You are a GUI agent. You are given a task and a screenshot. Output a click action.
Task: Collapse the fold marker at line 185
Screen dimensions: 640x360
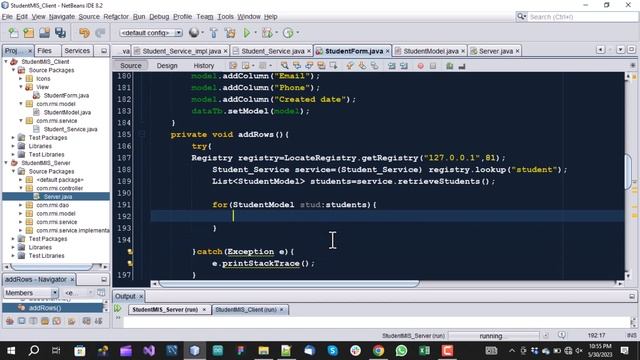pos(142,134)
